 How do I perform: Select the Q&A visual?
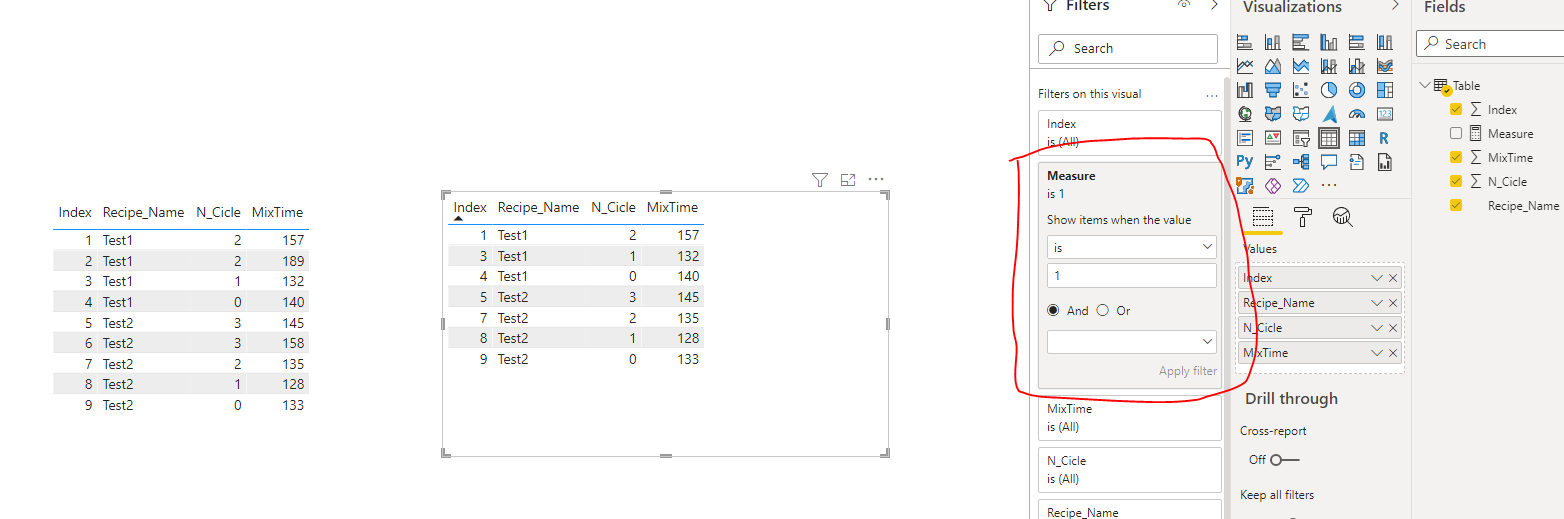1329,161
